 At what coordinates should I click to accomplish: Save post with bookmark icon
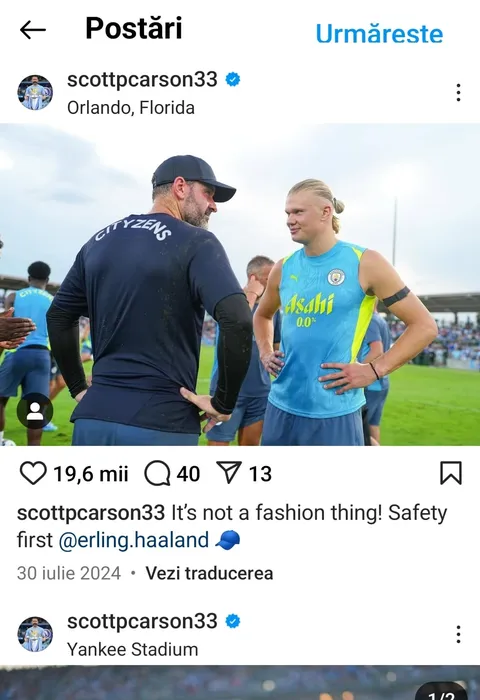(x=451, y=473)
